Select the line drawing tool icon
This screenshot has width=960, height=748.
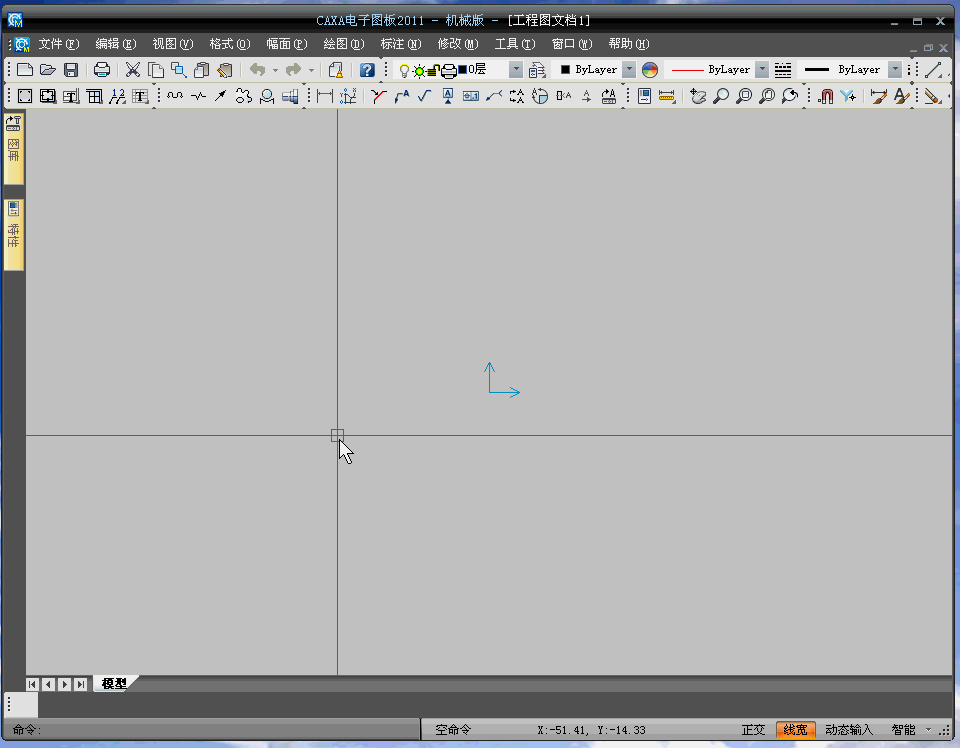pos(934,70)
